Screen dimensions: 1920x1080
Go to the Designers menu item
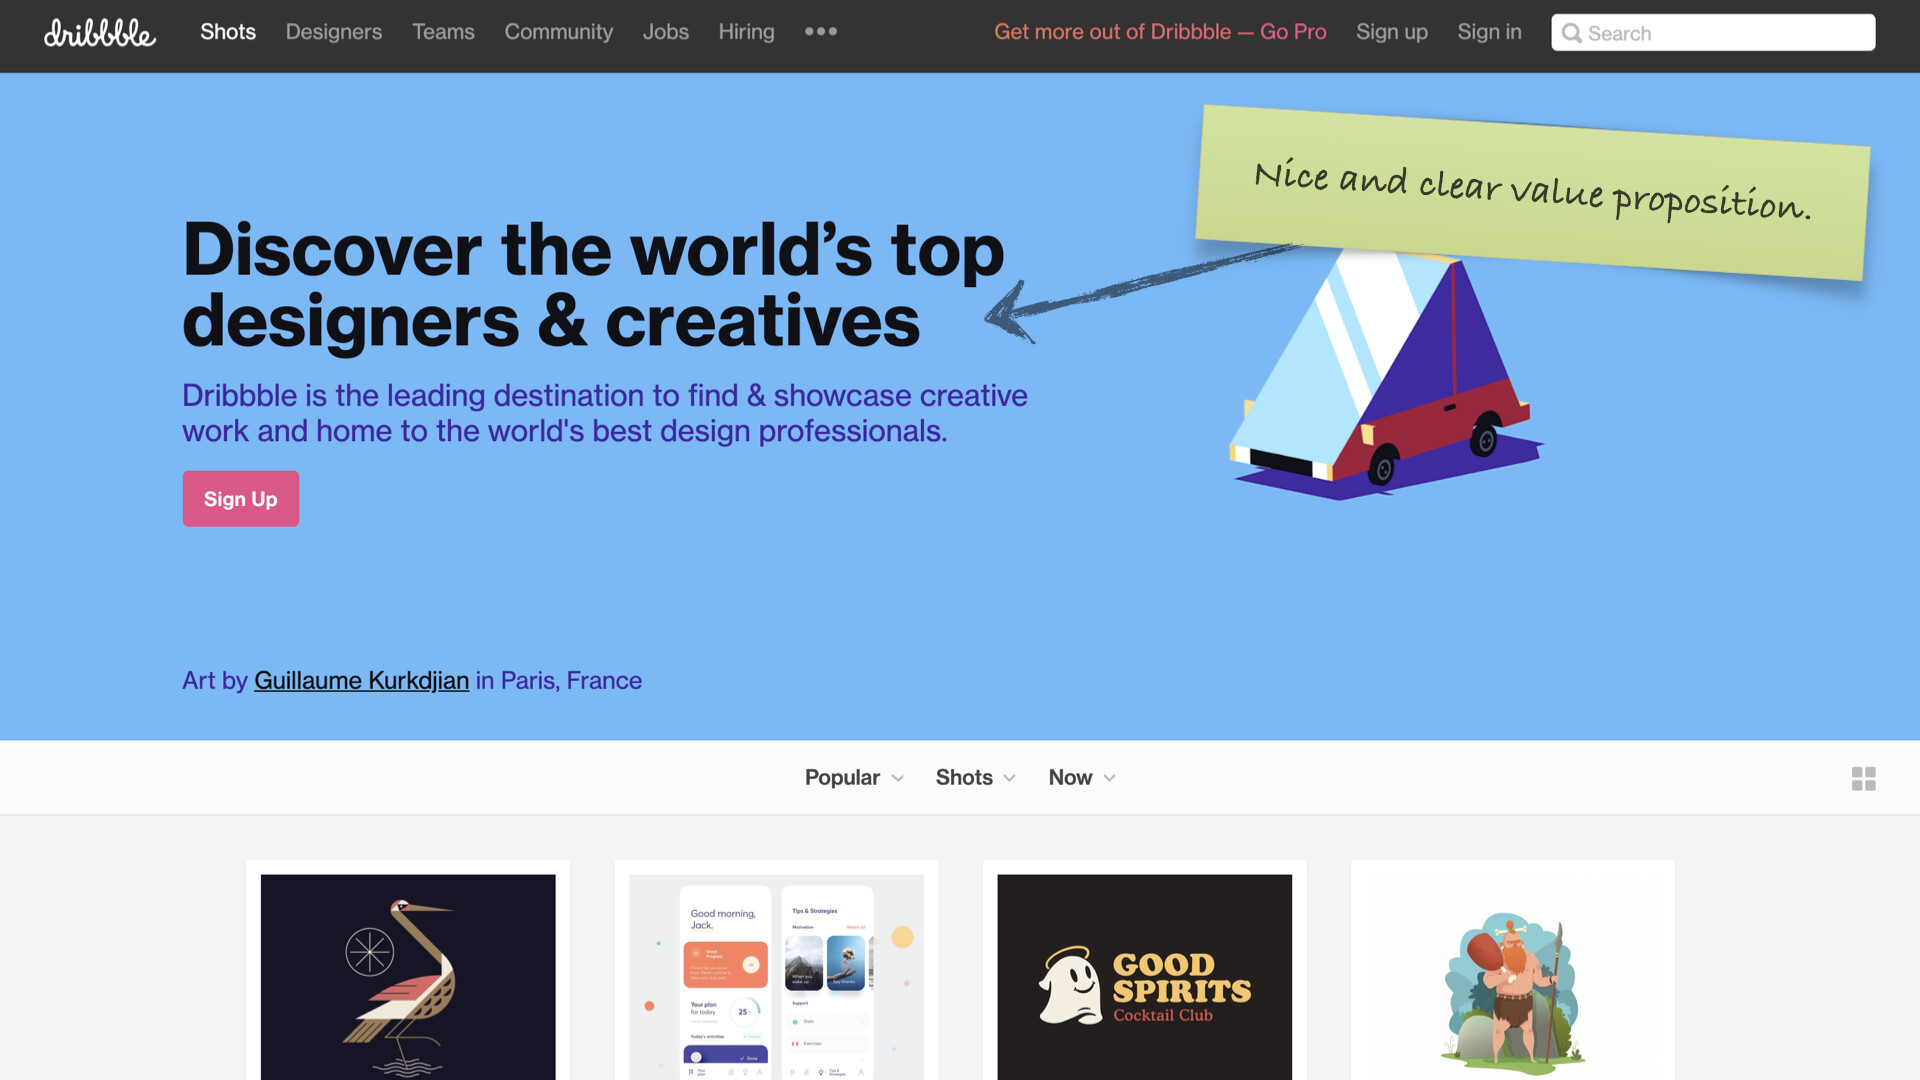coord(334,32)
